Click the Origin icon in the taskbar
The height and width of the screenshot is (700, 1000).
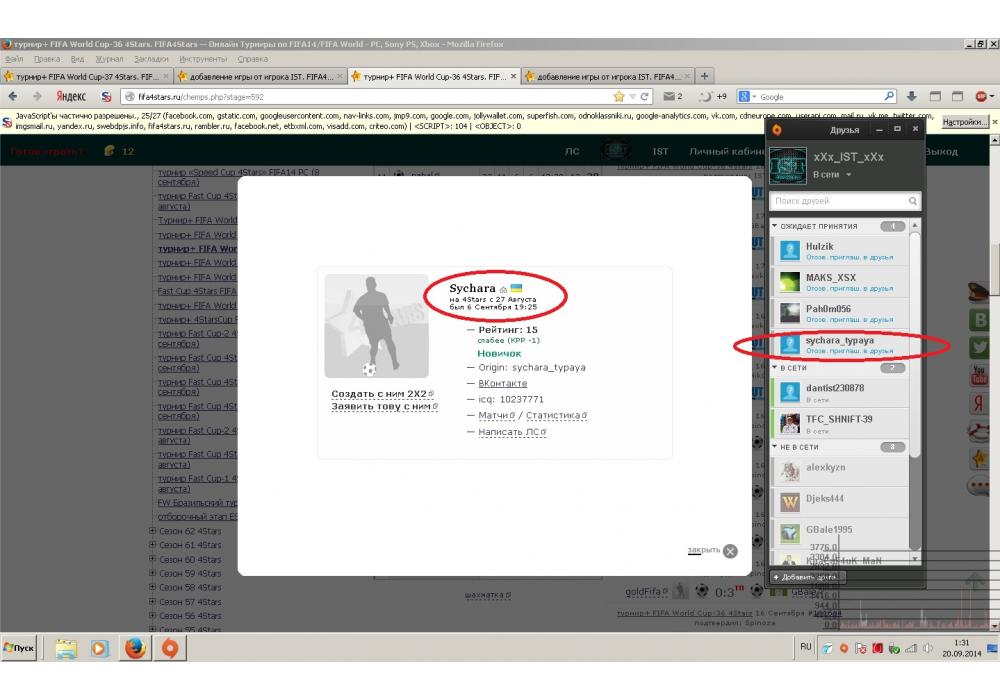tap(169, 648)
